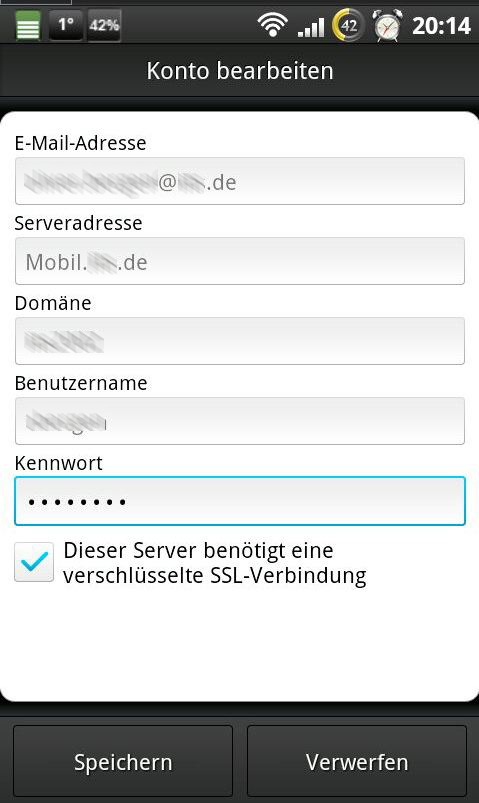The image size is (479, 803).
Task: Focus the Domäne input field
Action: 240,341
